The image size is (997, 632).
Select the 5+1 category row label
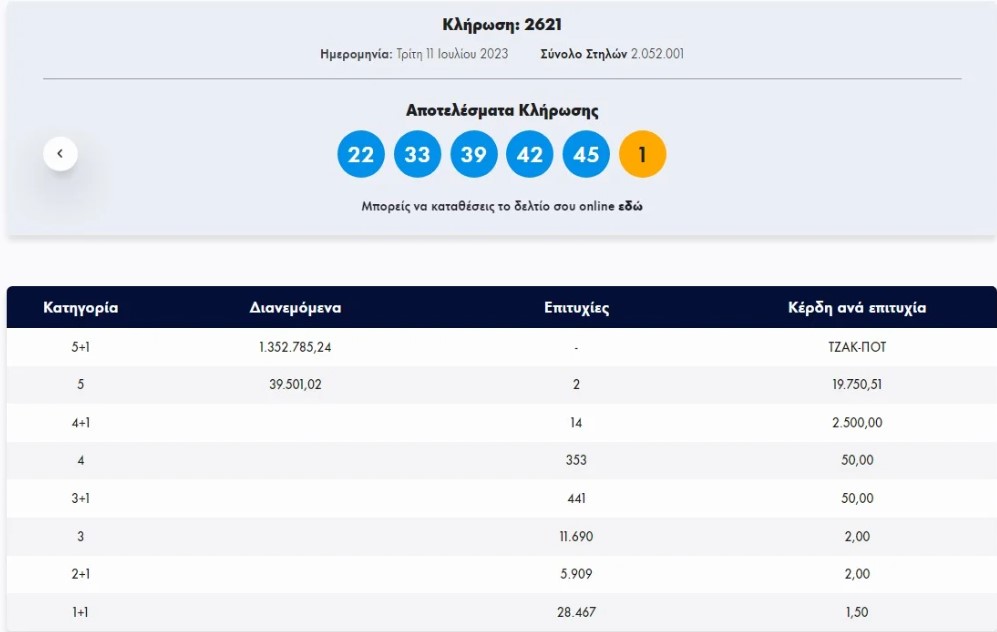81,347
